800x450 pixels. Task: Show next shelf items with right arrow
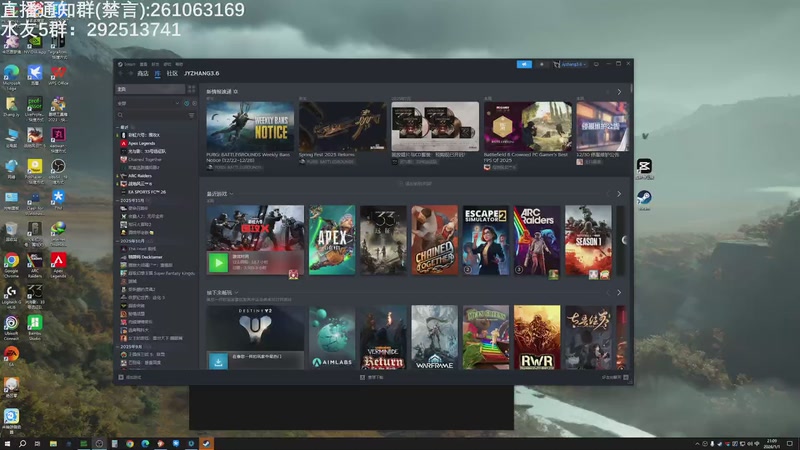coord(619,293)
